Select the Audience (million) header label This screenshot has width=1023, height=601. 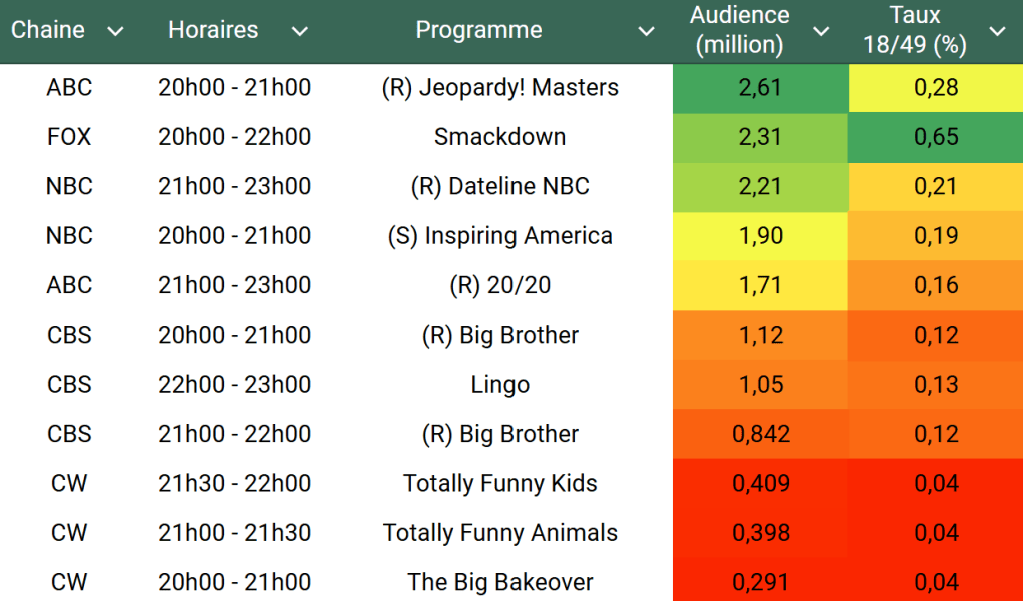pos(740,30)
